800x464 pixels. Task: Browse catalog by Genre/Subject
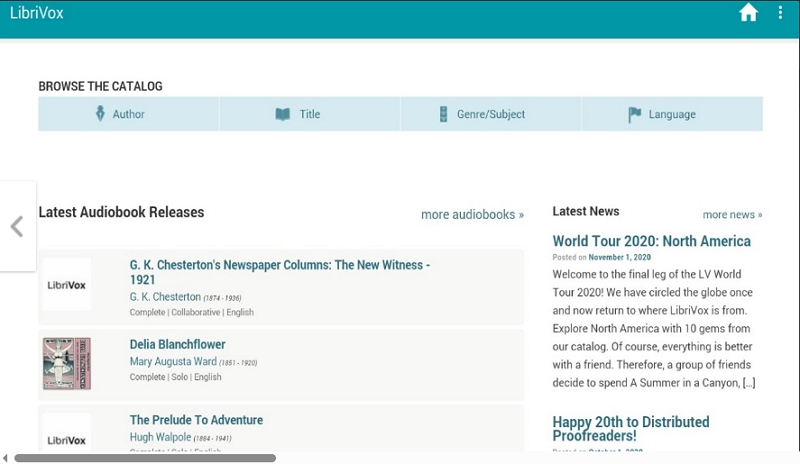[491, 114]
